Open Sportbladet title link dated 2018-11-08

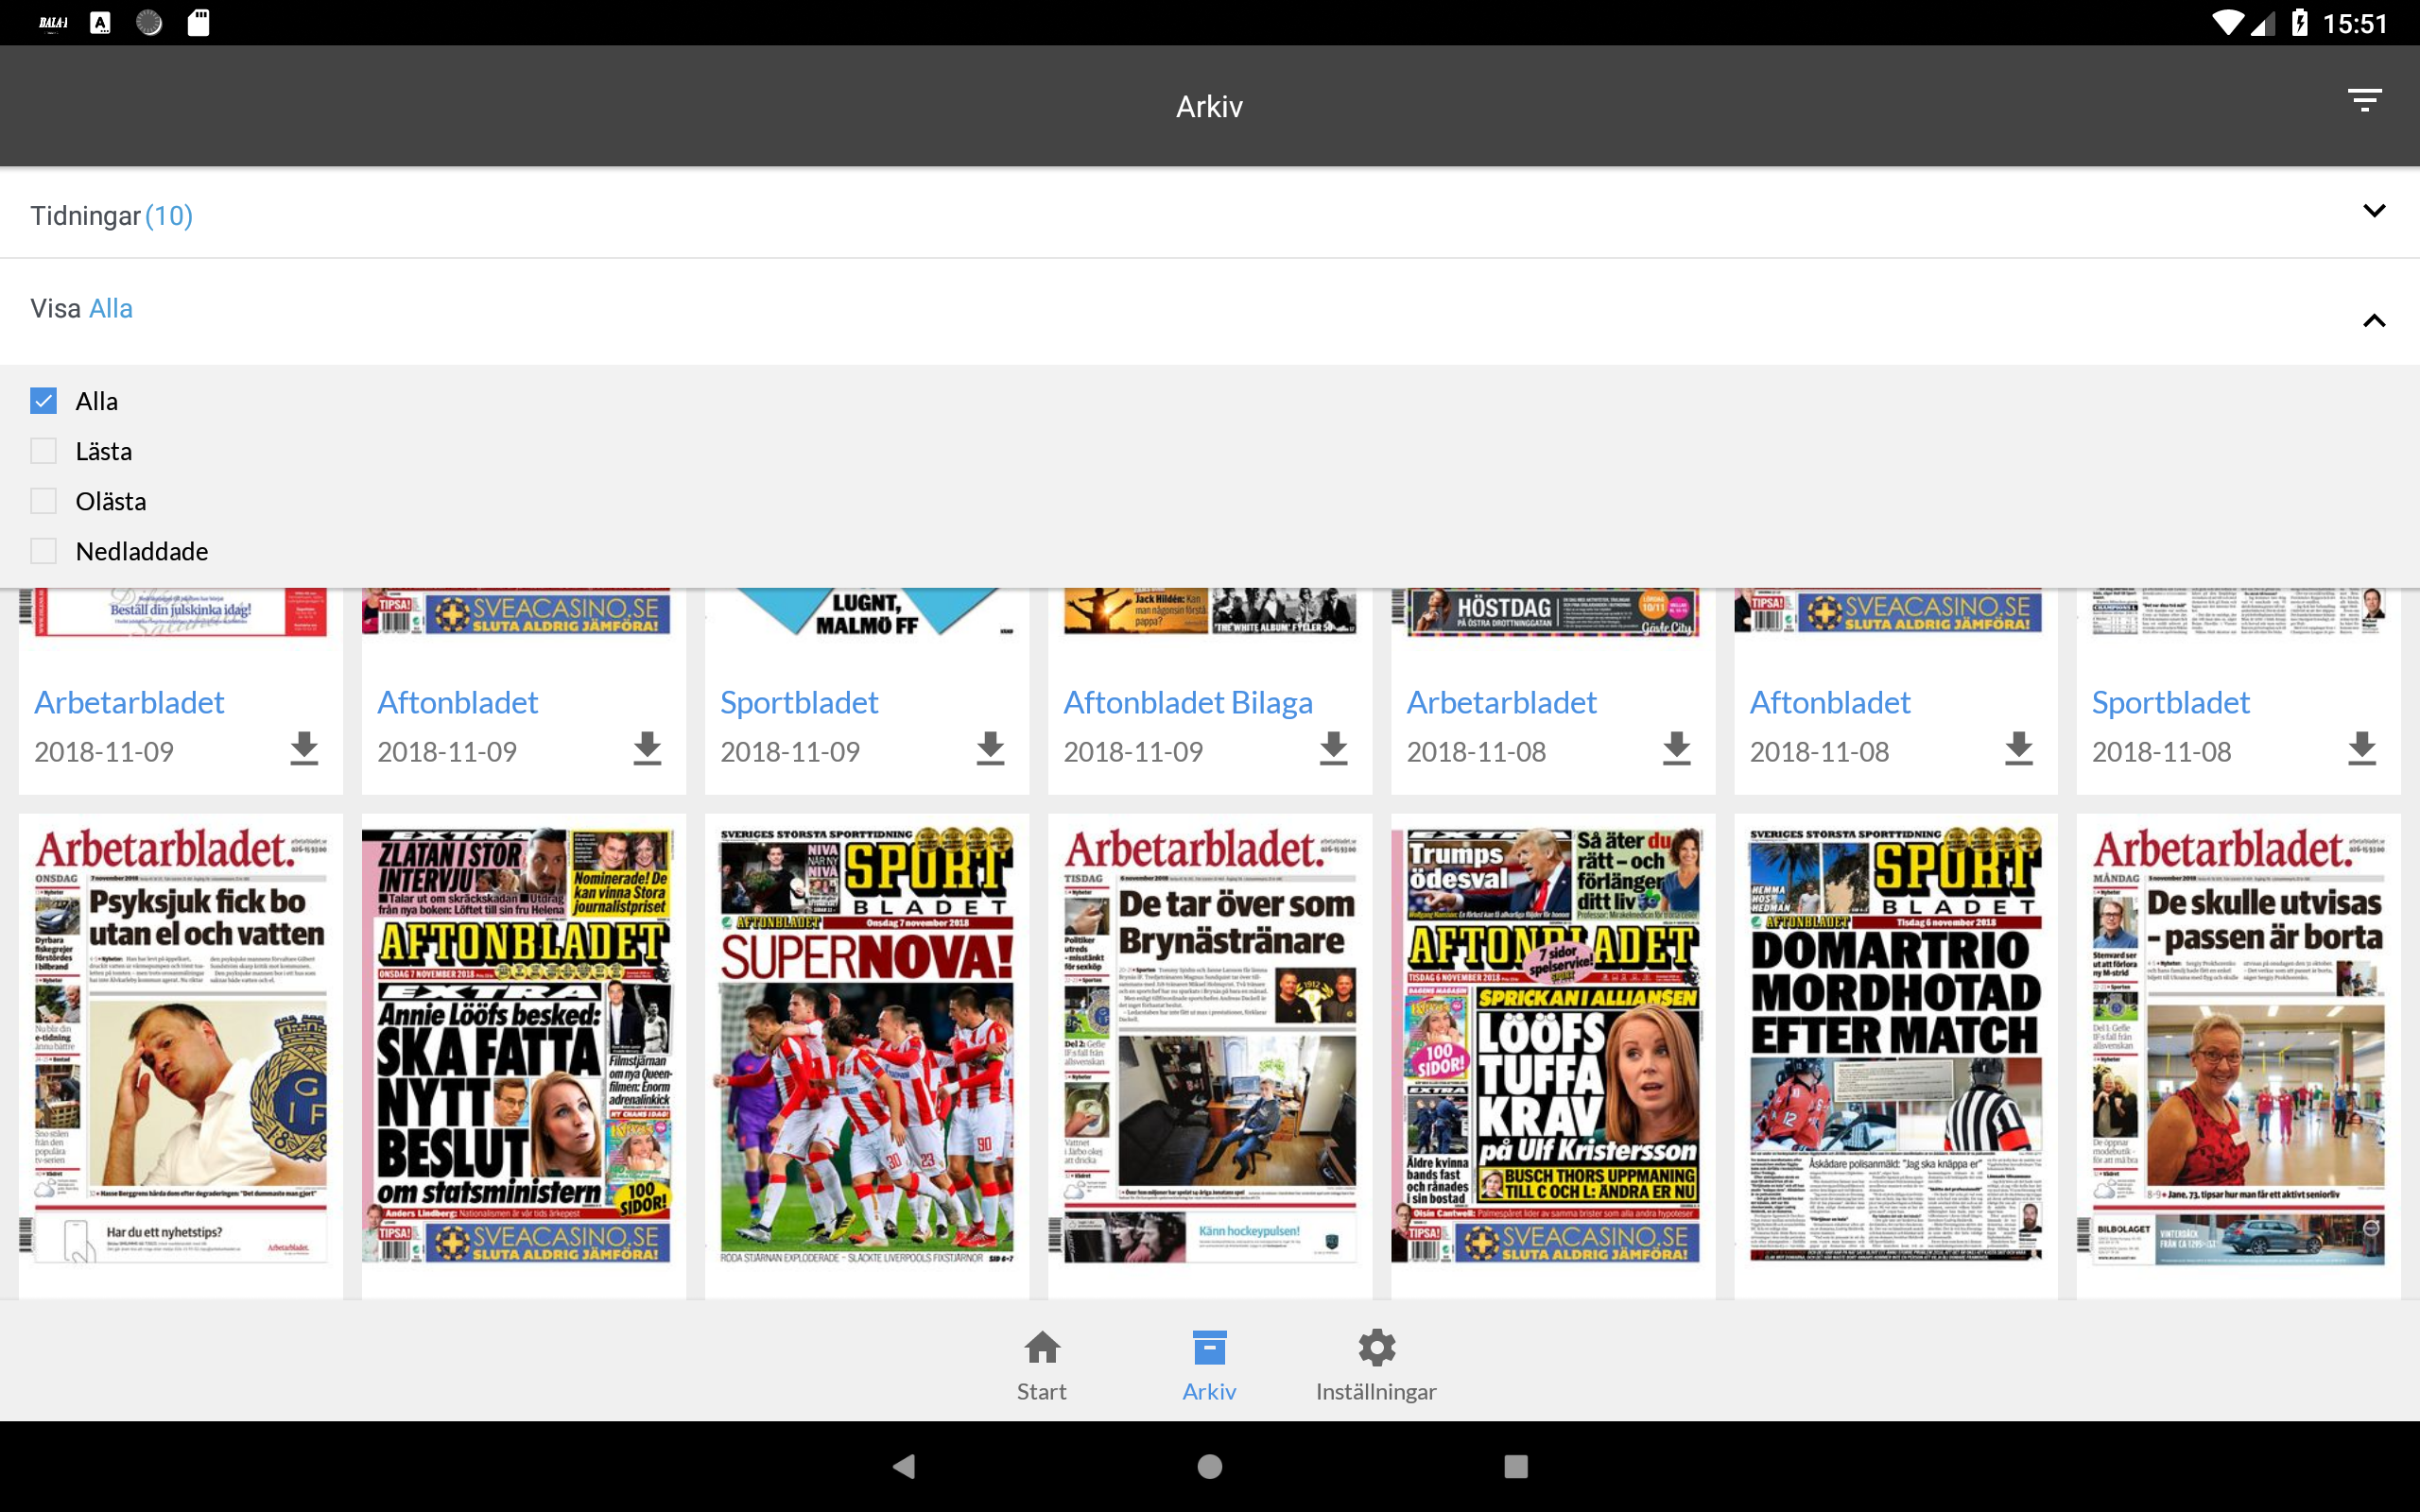pyautogui.click(x=2171, y=702)
